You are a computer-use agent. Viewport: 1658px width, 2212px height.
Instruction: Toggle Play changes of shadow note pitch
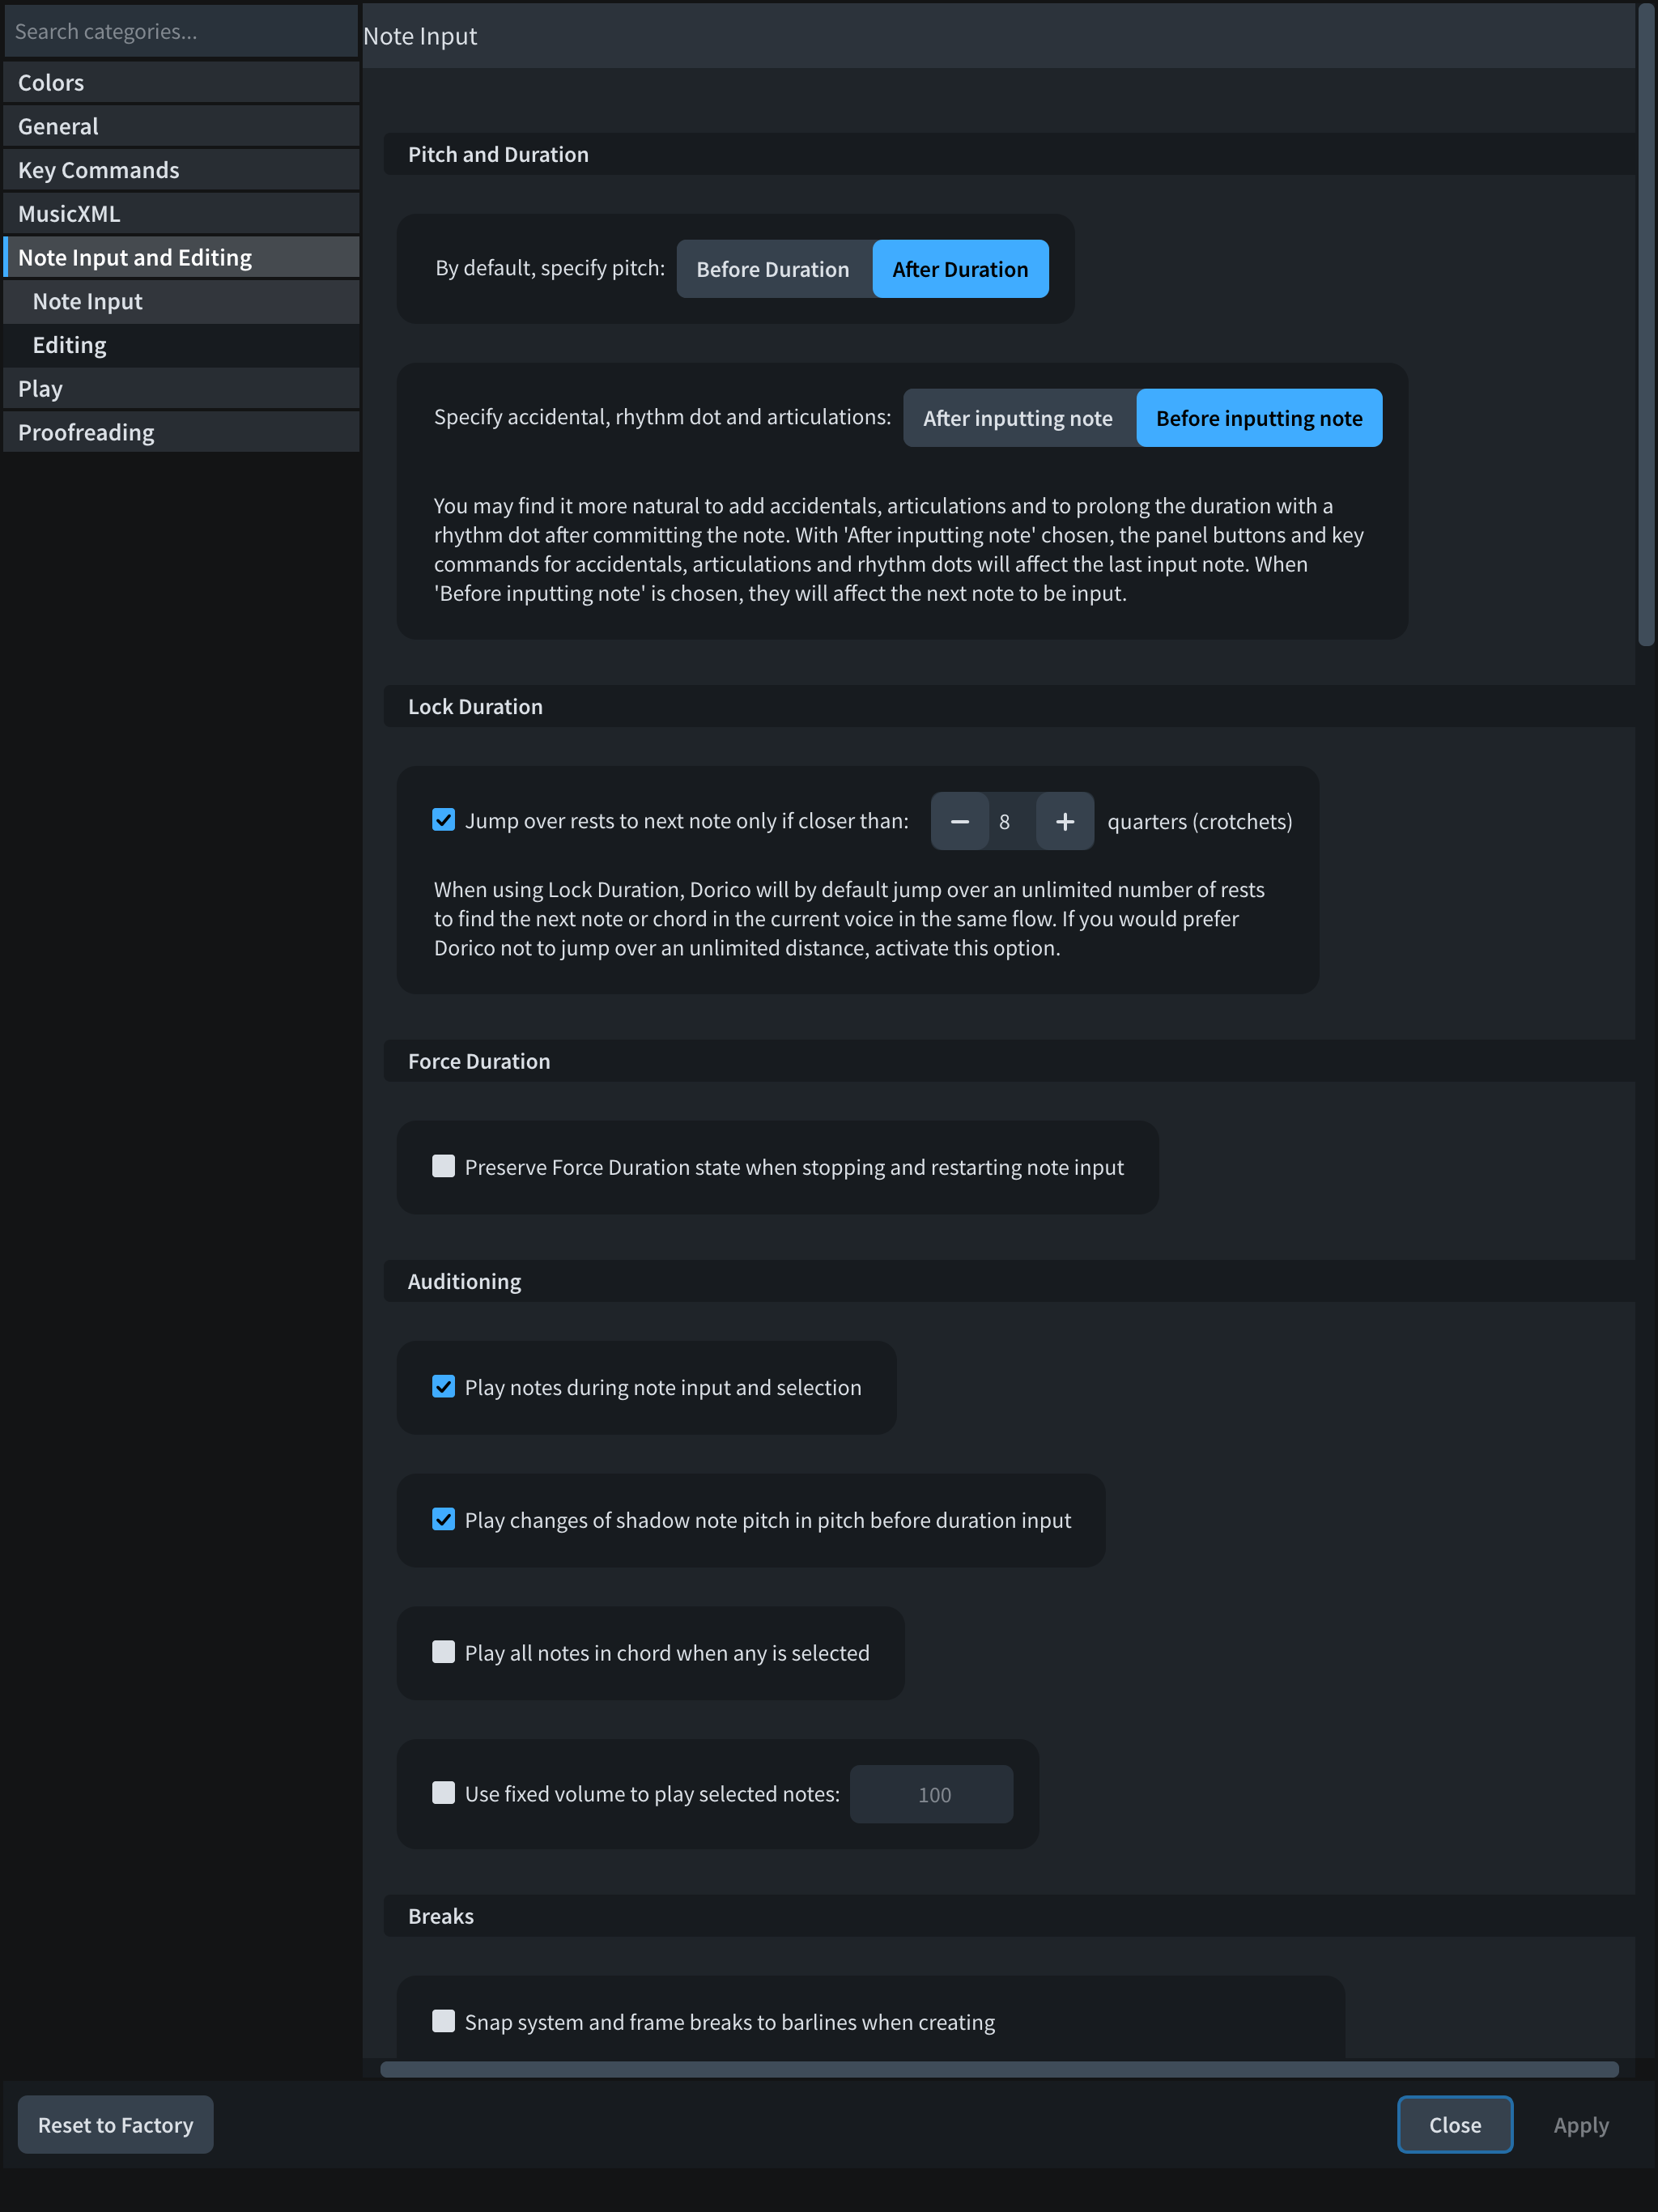(x=443, y=1519)
